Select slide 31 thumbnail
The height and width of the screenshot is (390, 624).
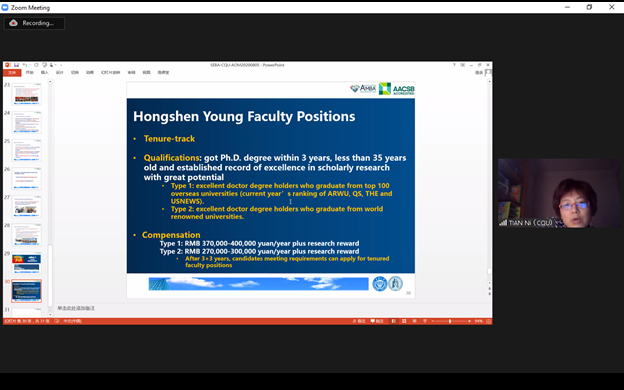[26, 312]
